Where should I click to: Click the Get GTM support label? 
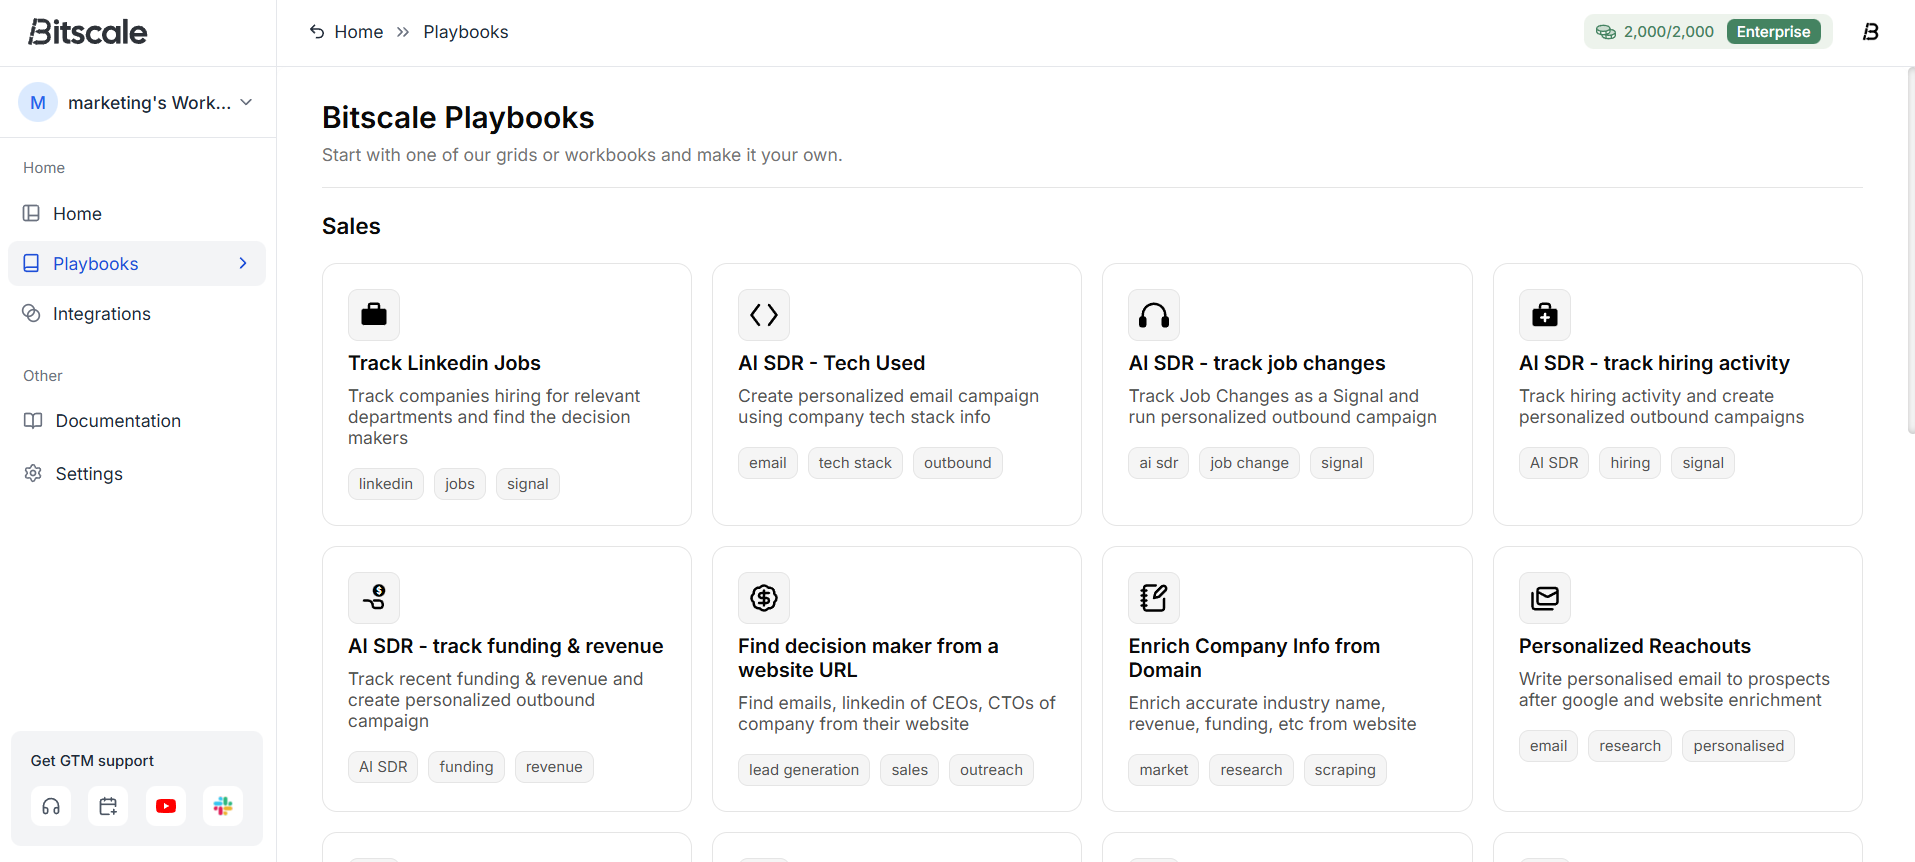point(92,761)
